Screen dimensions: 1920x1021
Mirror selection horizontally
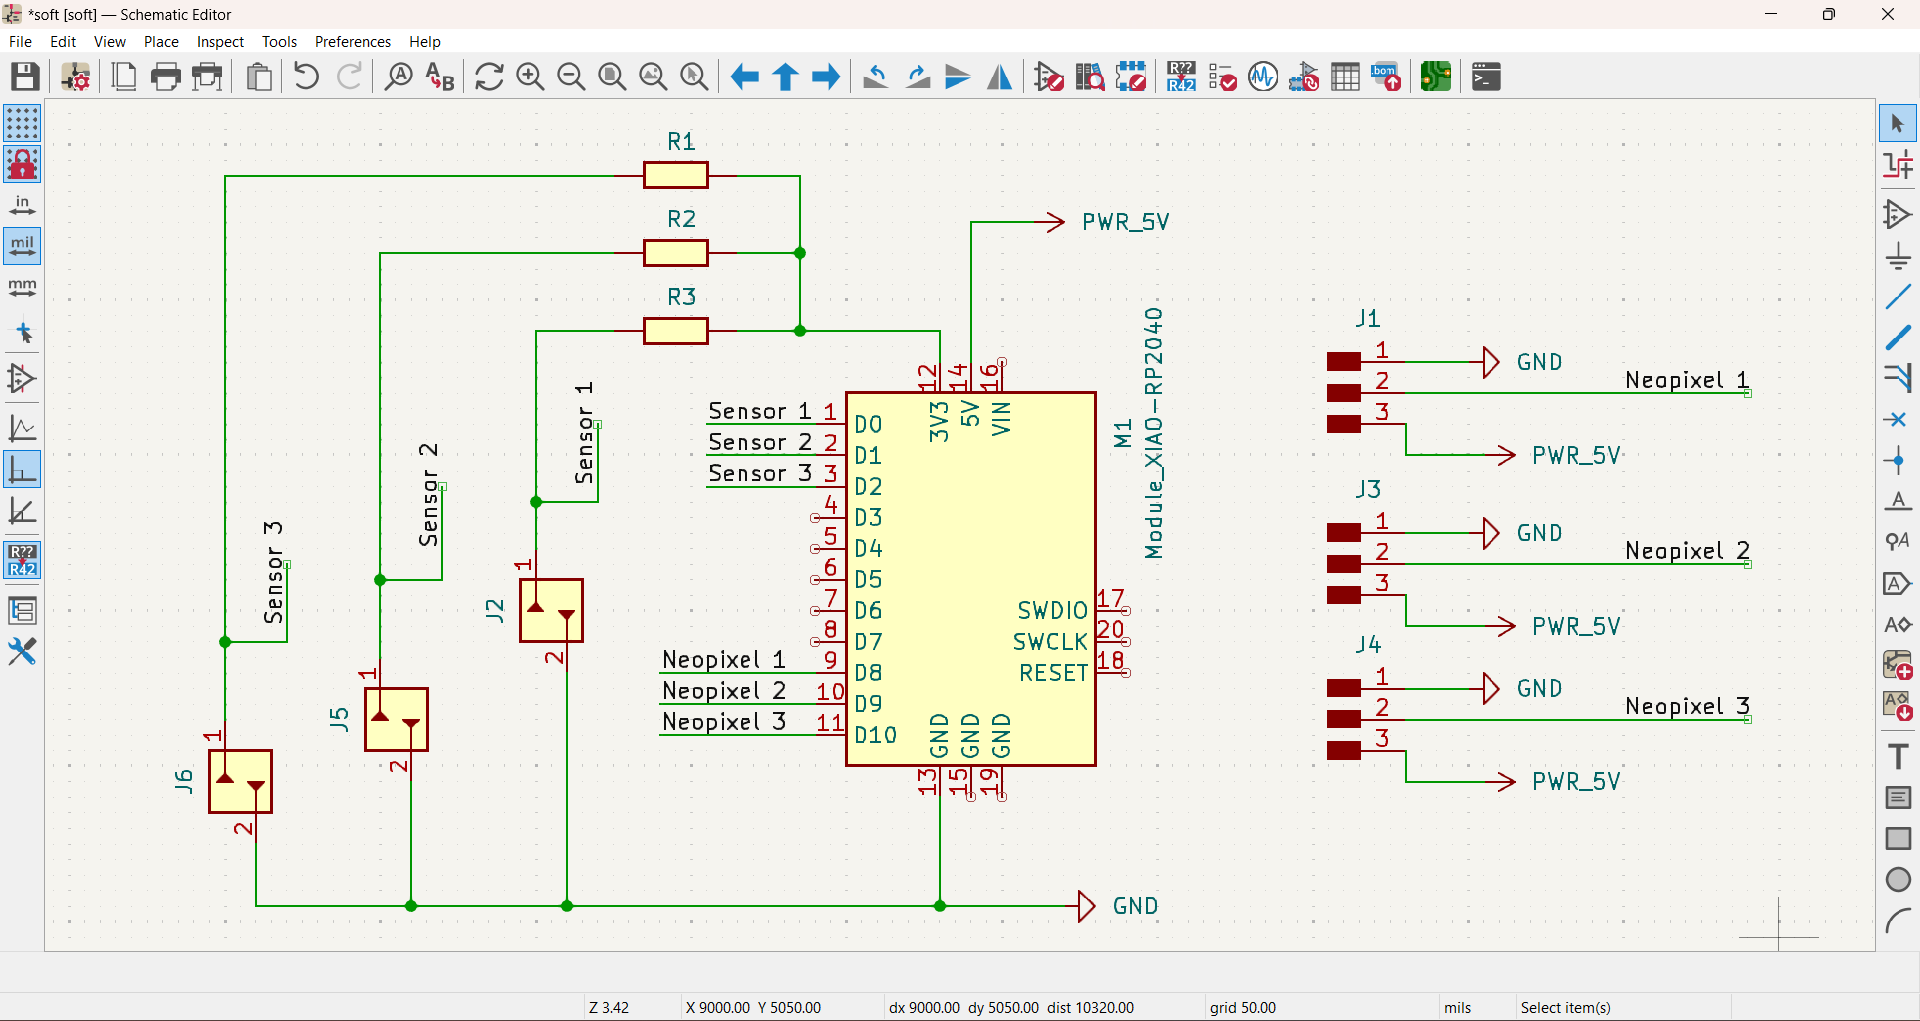999,76
